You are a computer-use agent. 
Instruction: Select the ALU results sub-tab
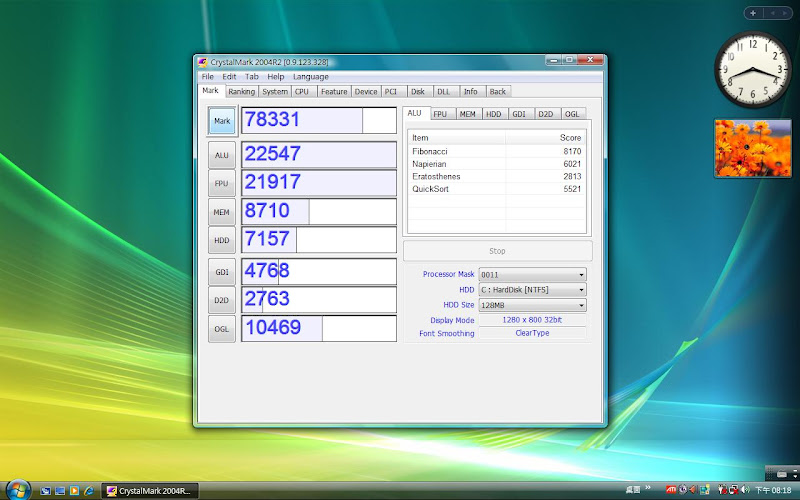[415, 113]
